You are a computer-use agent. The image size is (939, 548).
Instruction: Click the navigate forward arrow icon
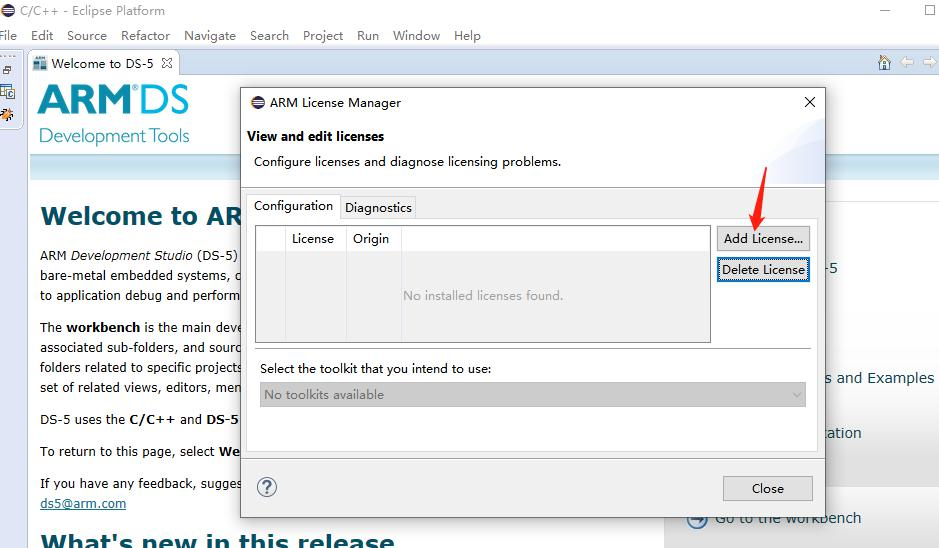pos(929,63)
